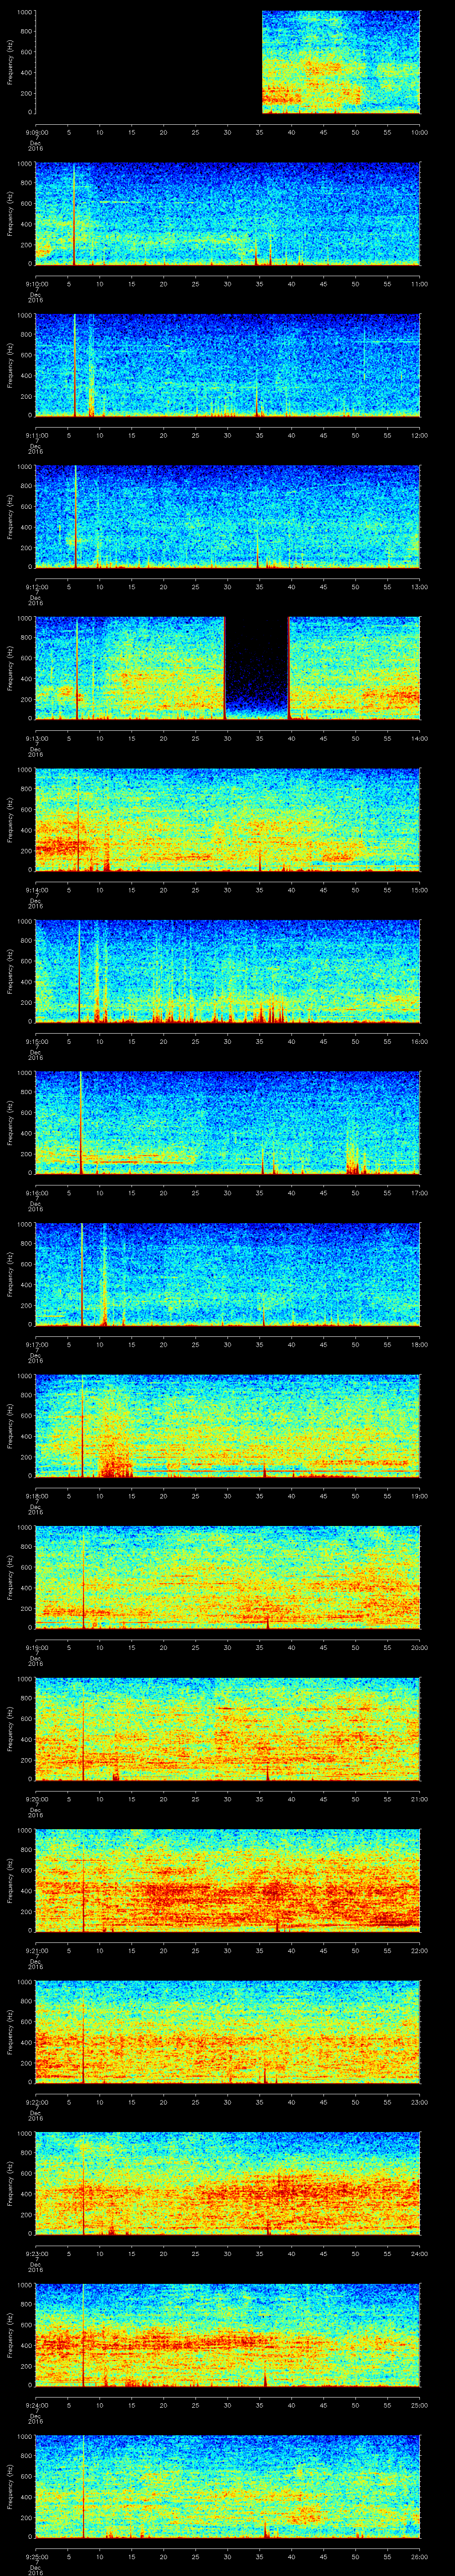This screenshot has width=455, height=2576.
Task: Select the spectrogram panel starting at 9:09:00
Action: coord(228,62)
